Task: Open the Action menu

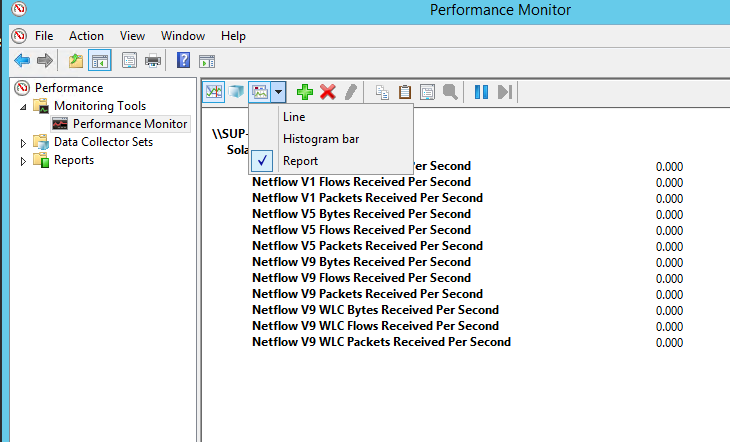Action: coord(86,36)
